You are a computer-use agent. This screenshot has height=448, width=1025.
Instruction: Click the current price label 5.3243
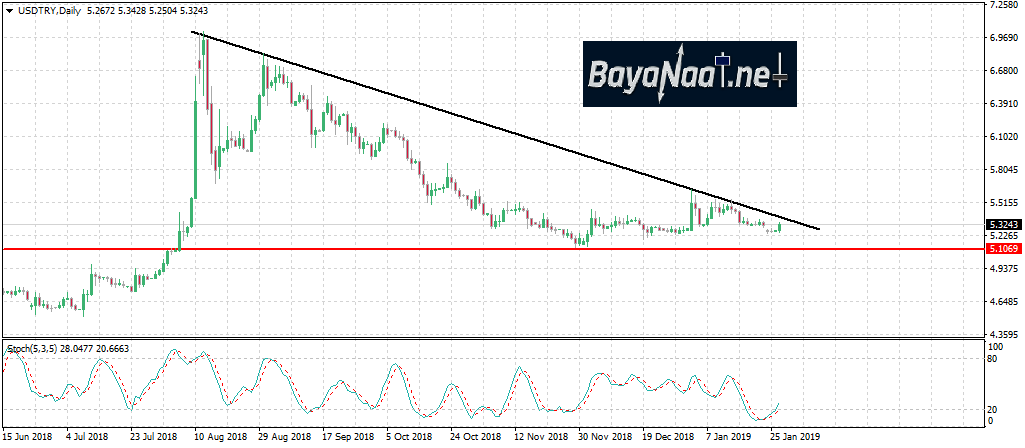1002,225
